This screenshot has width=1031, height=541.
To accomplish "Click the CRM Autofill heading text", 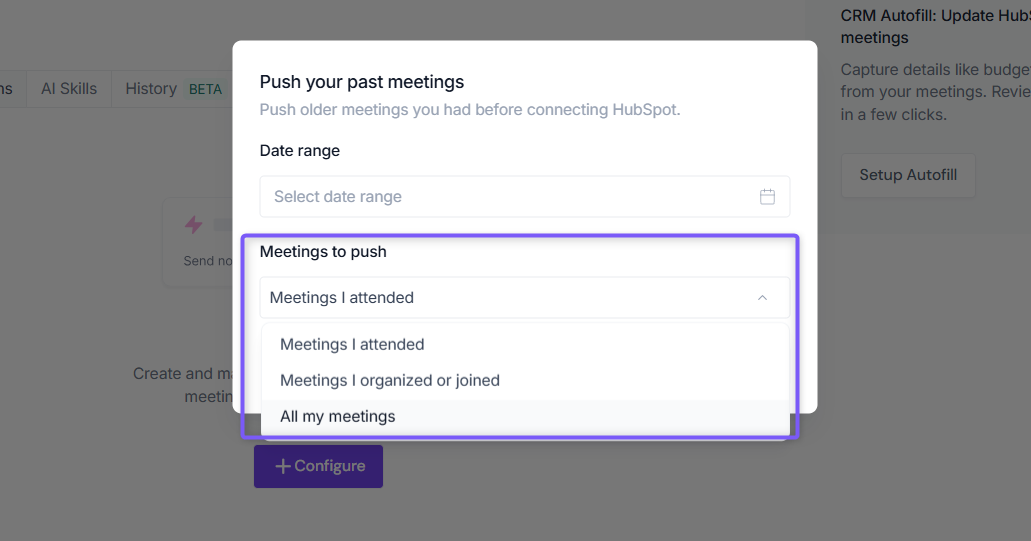I will point(935,26).
